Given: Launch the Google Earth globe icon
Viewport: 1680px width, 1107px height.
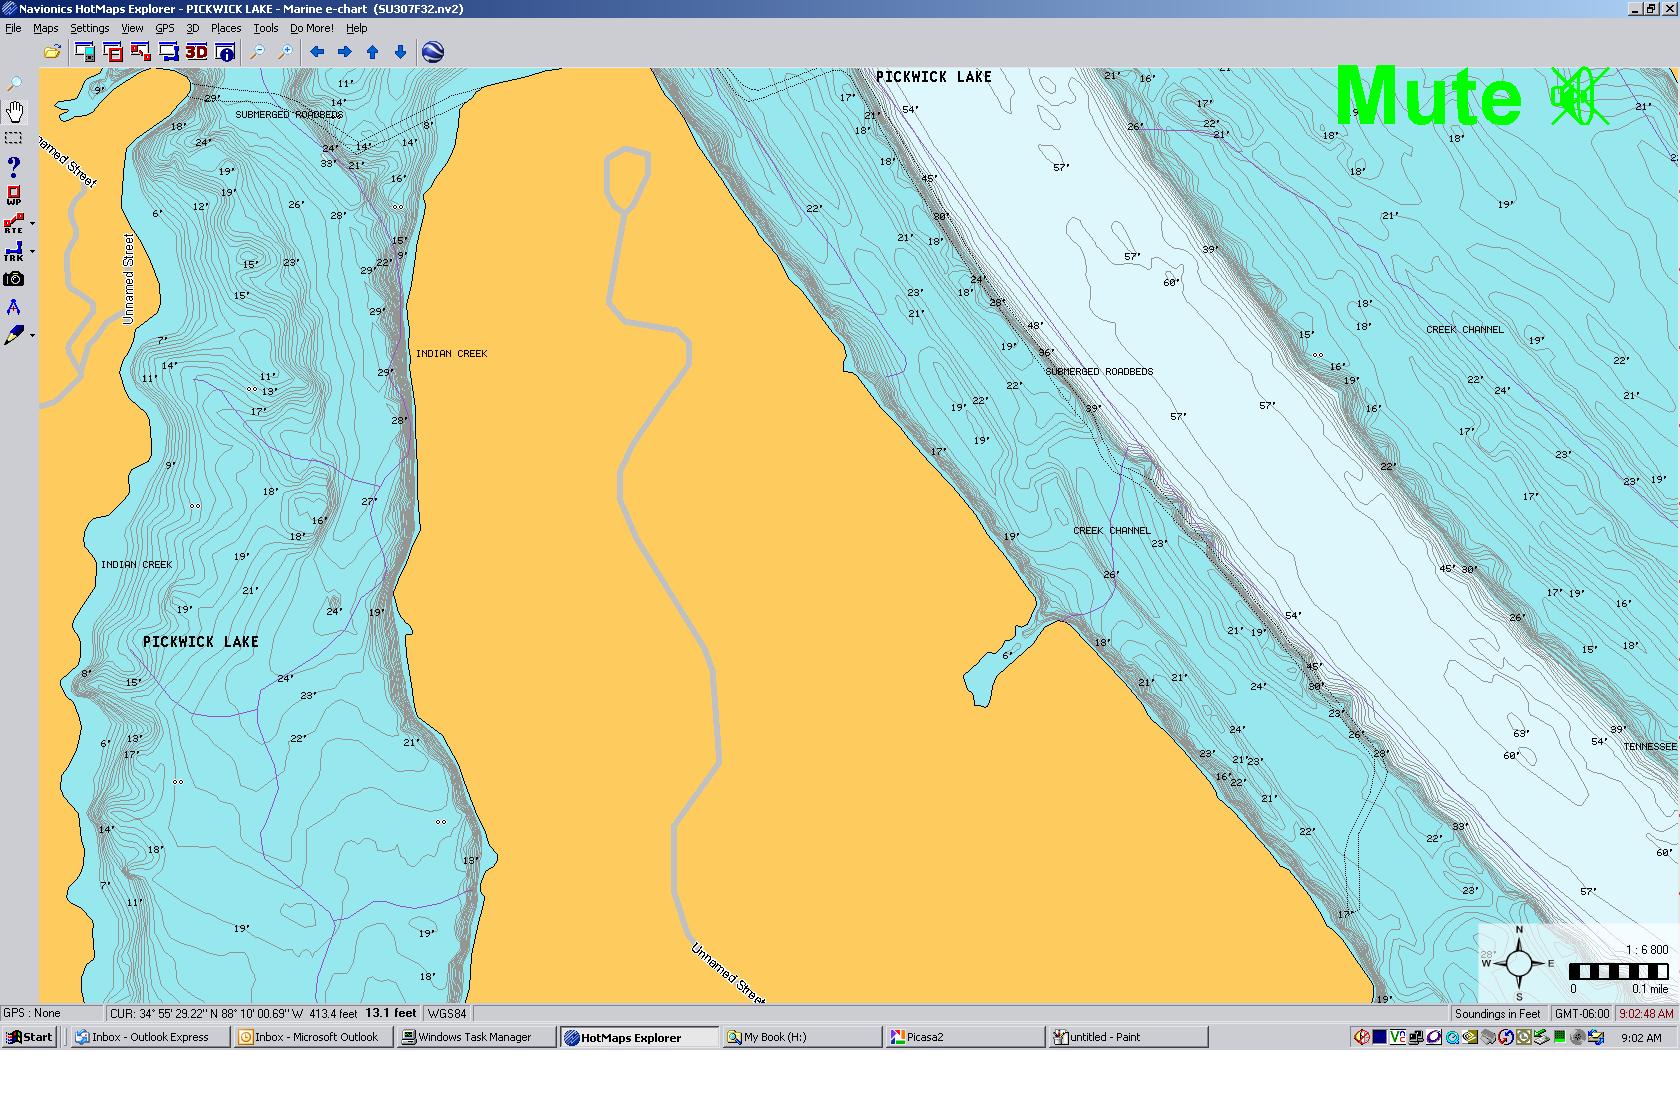Looking at the screenshot, I should pos(433,52).
